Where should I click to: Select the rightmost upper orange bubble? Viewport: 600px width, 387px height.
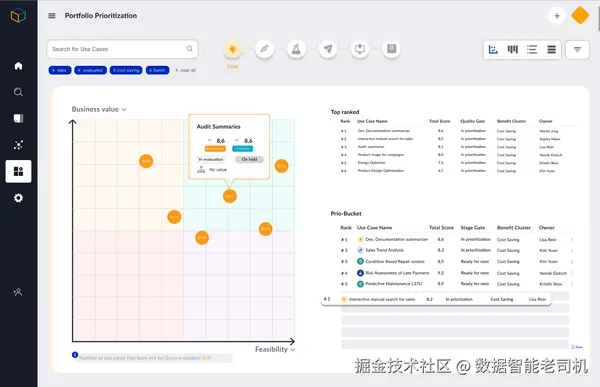point(281,166)
